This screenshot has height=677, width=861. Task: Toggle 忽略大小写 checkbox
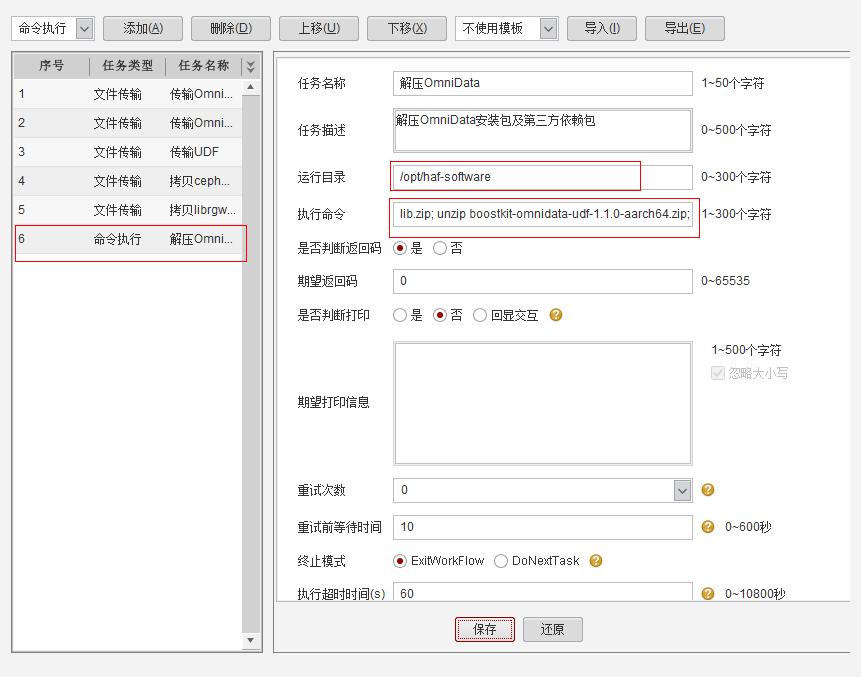[717, 373]
